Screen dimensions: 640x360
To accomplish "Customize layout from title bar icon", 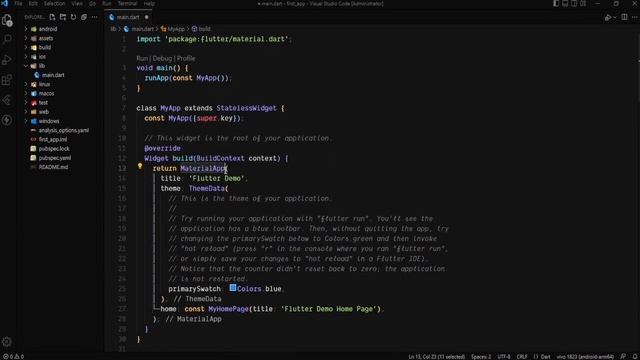I will click(583, 3).
